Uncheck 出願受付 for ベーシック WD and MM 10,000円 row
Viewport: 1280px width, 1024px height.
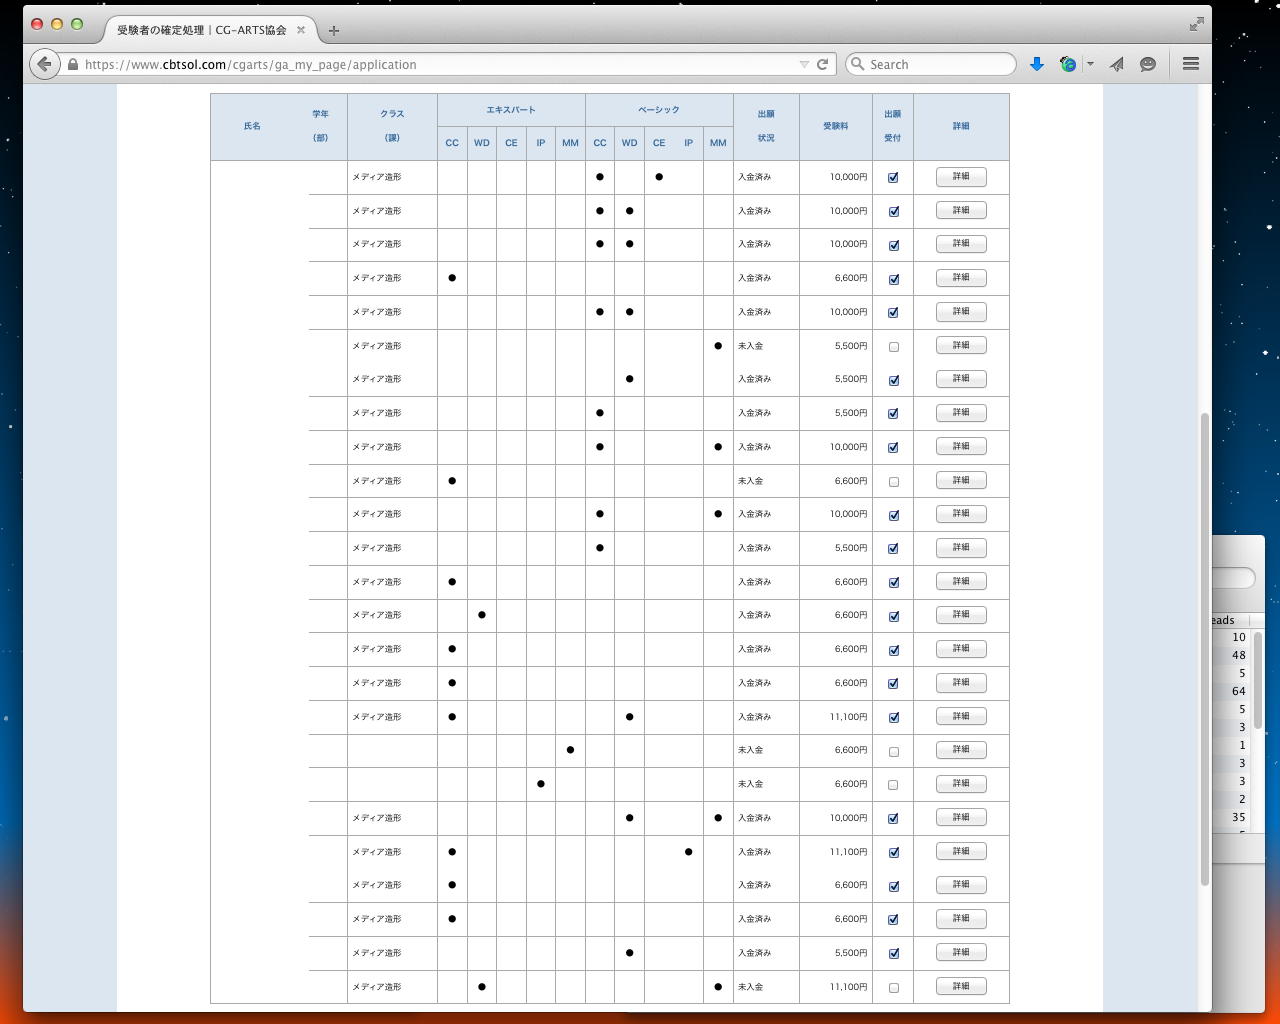[893, 819]
